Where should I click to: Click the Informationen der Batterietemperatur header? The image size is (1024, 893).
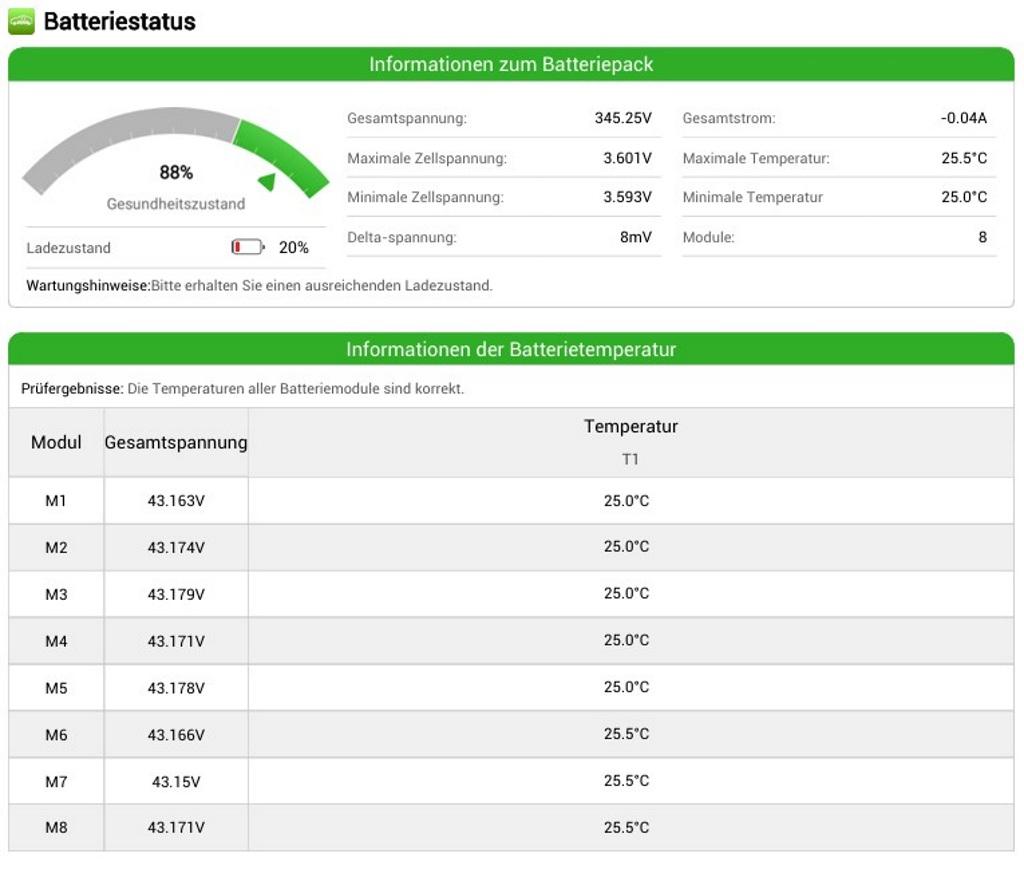511,349
